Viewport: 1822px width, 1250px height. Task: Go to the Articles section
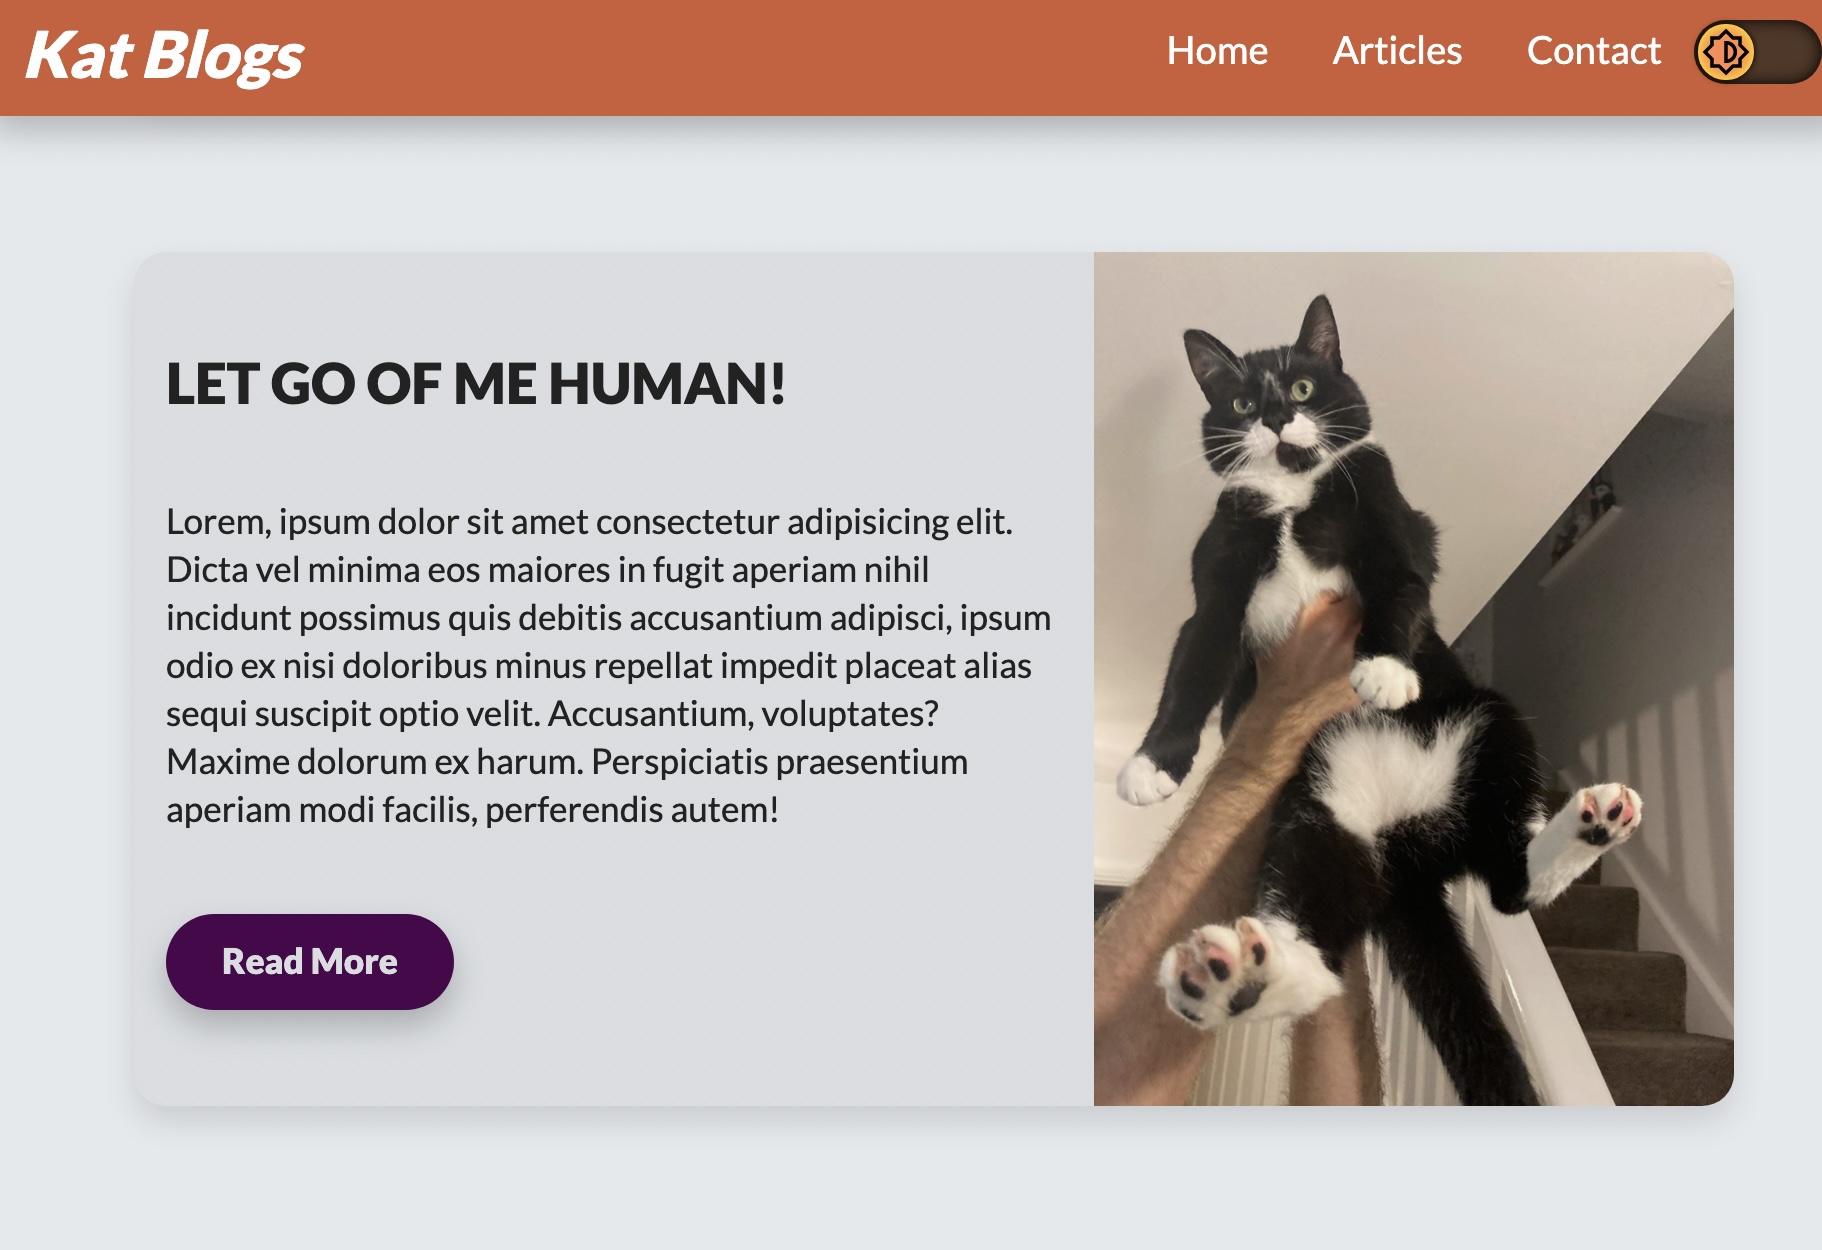1397,51
